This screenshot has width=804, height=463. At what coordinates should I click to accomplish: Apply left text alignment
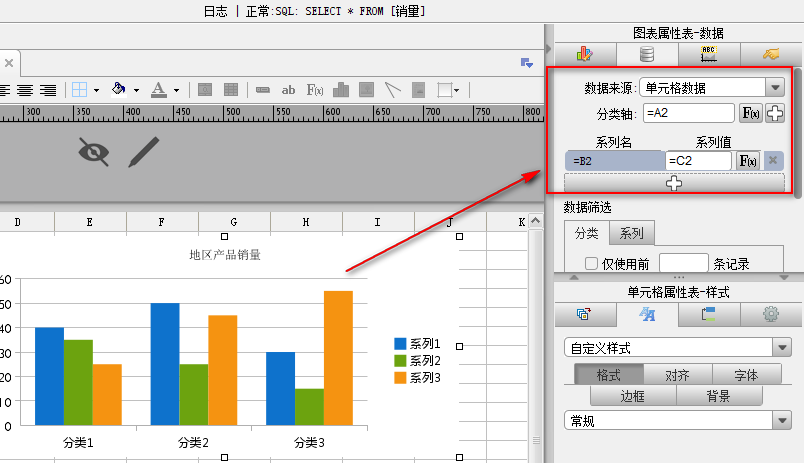click(x=4, y=90)
